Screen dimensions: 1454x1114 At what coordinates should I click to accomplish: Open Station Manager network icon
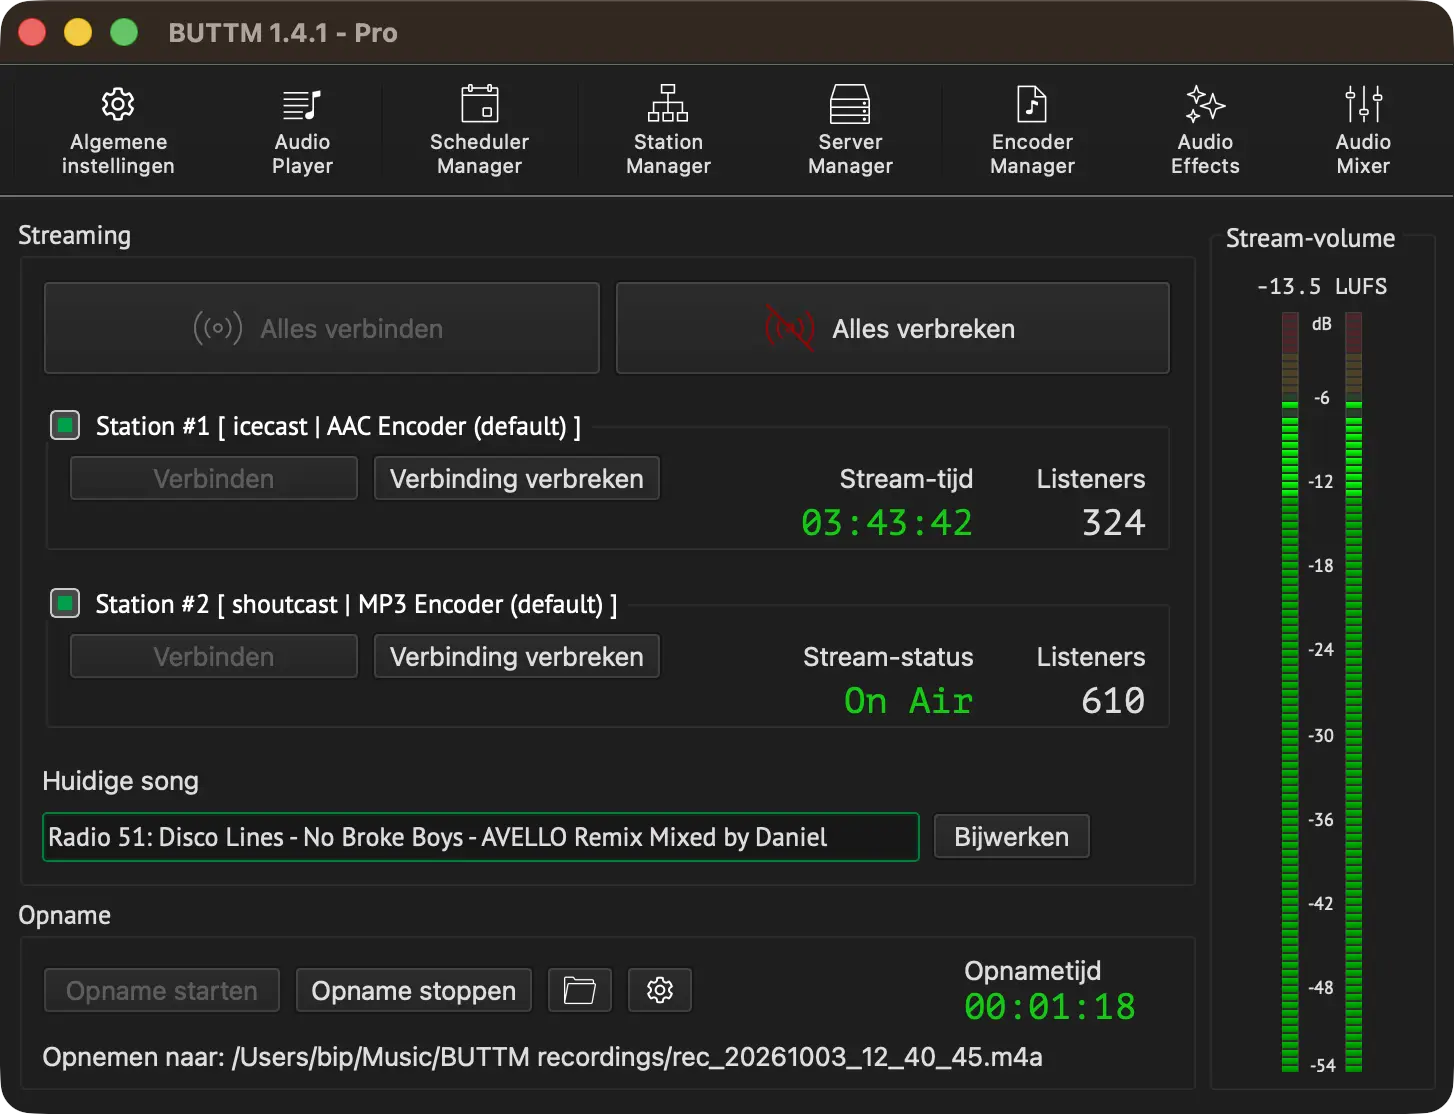pyautogui.click(x=668, y=104)
